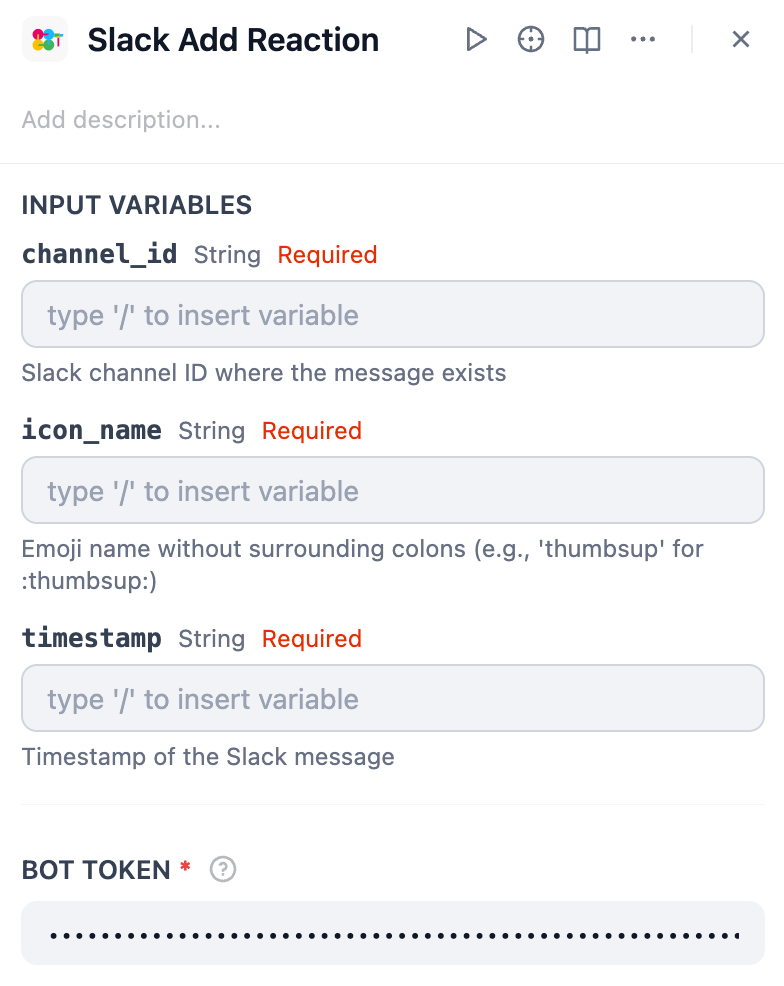Click into the masked bot token field

(392, 934)
